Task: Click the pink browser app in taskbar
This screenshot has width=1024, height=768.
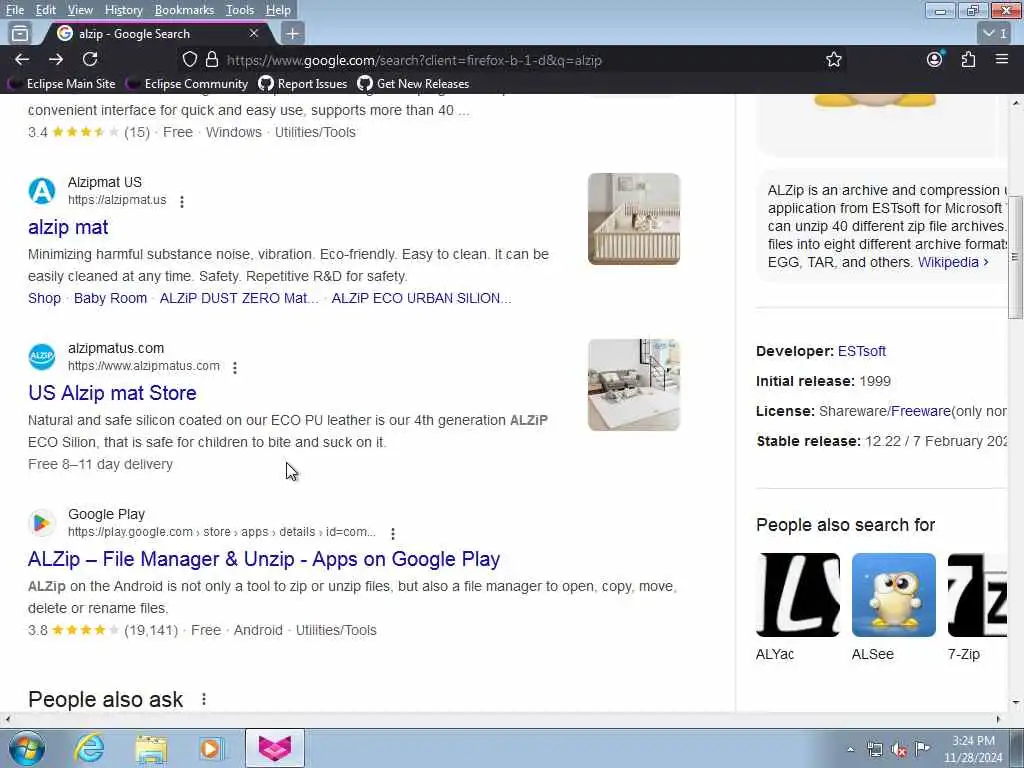Action: pyautogui.click(x=275, y=748)
